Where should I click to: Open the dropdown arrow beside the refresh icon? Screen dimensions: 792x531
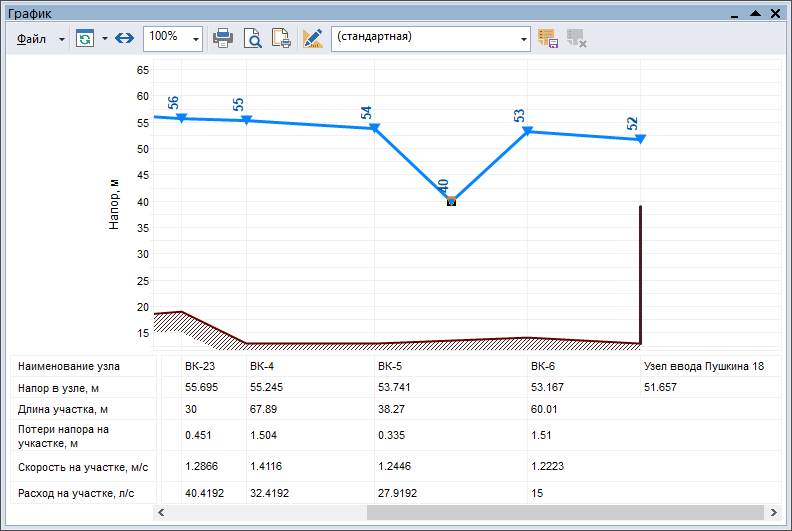(104, 39)
